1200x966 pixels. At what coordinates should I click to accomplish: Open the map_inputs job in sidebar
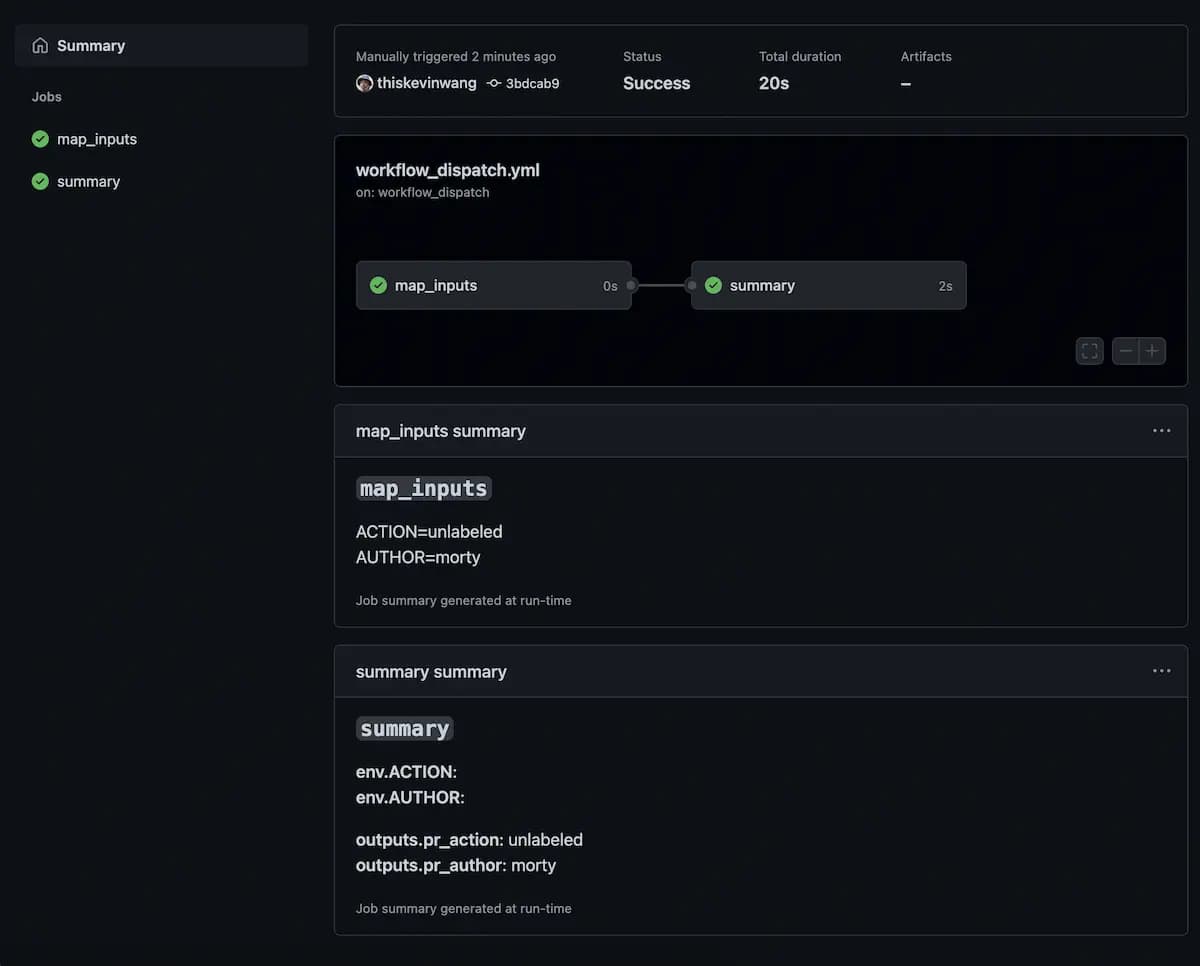coord(97,139)
